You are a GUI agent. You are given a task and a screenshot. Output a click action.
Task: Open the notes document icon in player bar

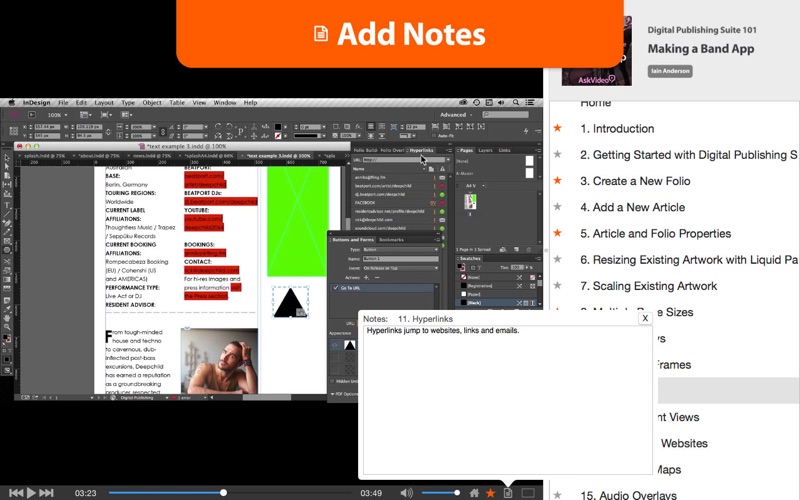508,493
